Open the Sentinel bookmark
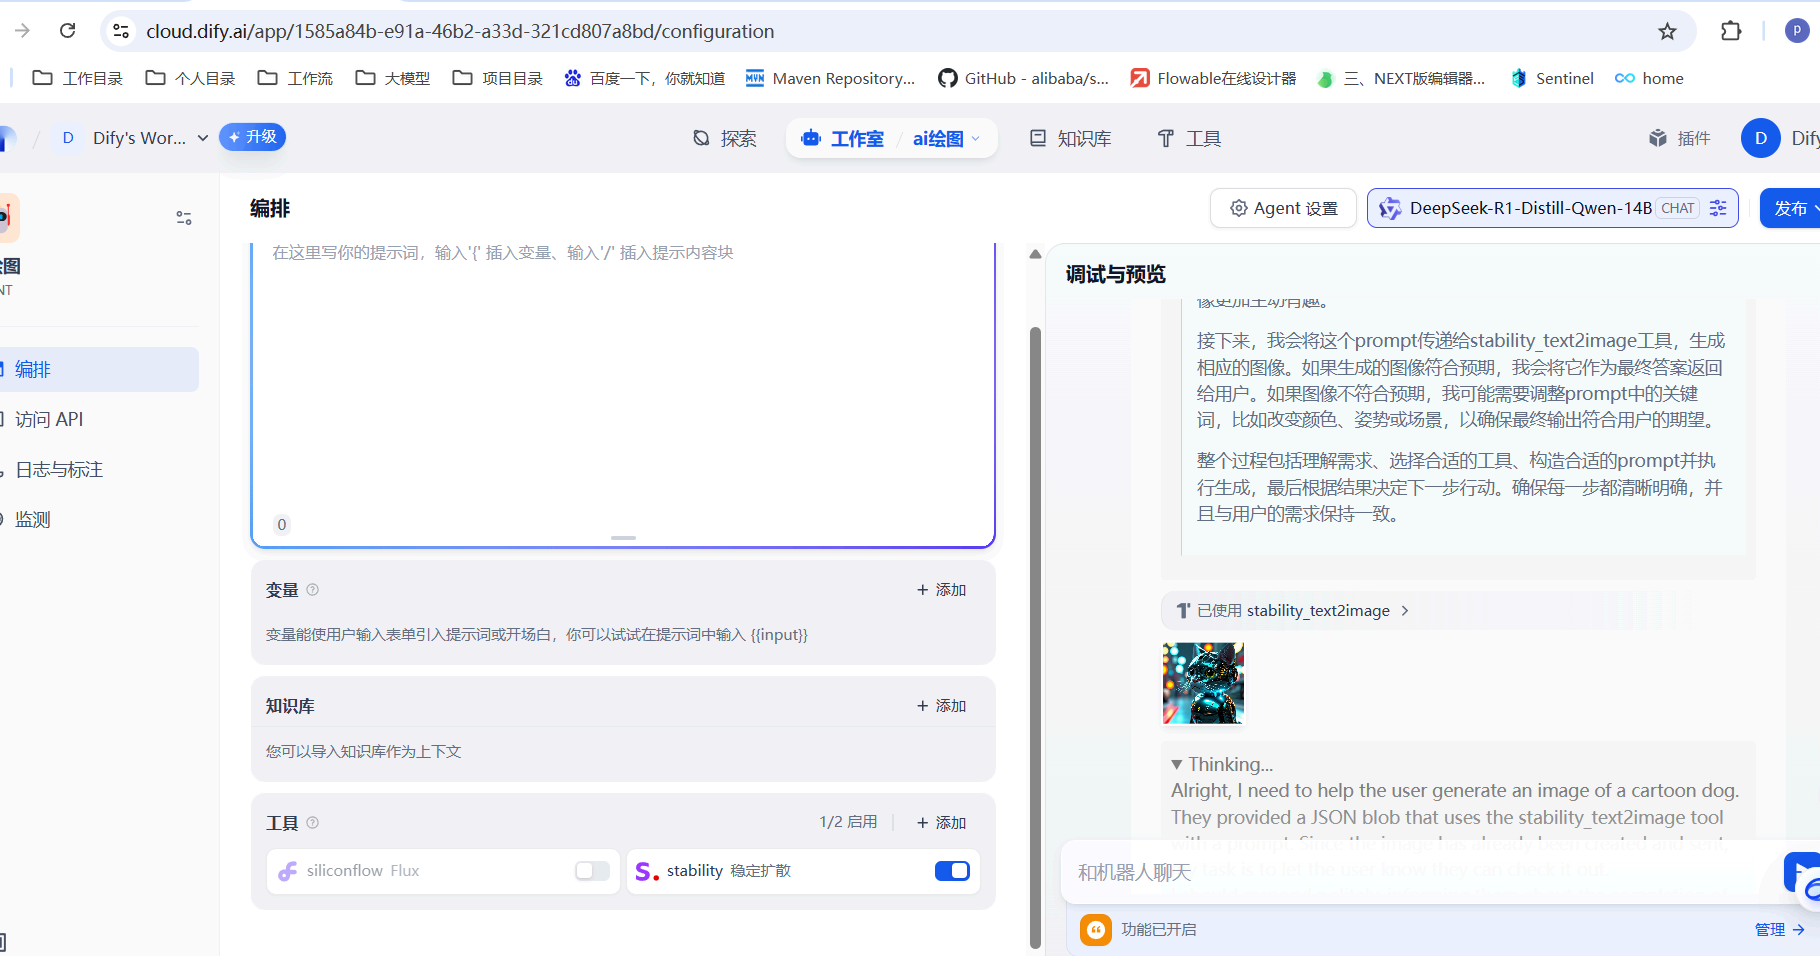 (1552, 78)
